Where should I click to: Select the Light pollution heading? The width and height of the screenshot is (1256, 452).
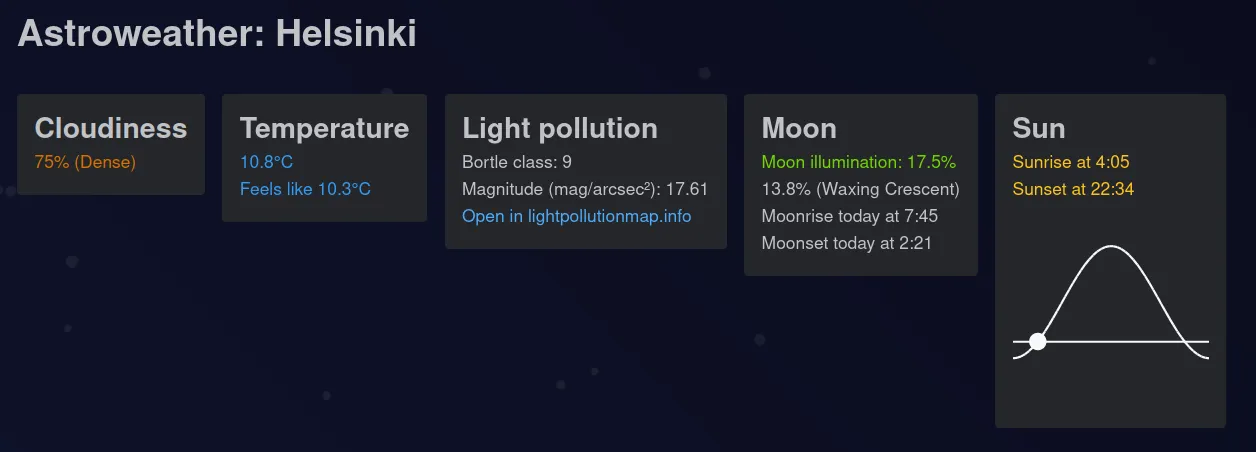coord(560,128)
